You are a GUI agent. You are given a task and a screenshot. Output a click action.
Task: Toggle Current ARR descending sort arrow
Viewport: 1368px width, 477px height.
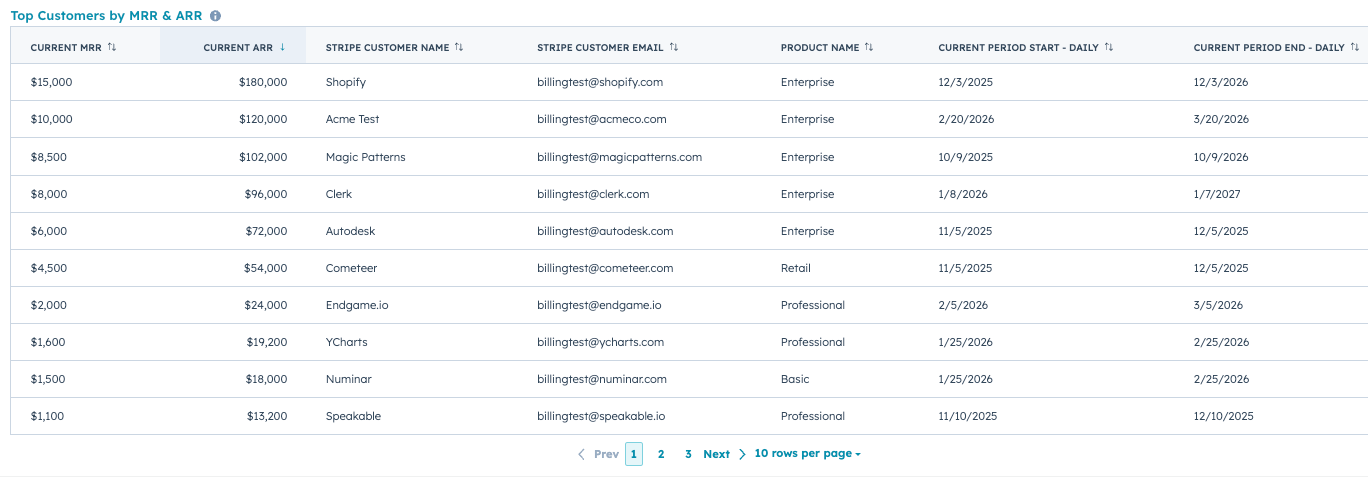[x=282, y=47]
